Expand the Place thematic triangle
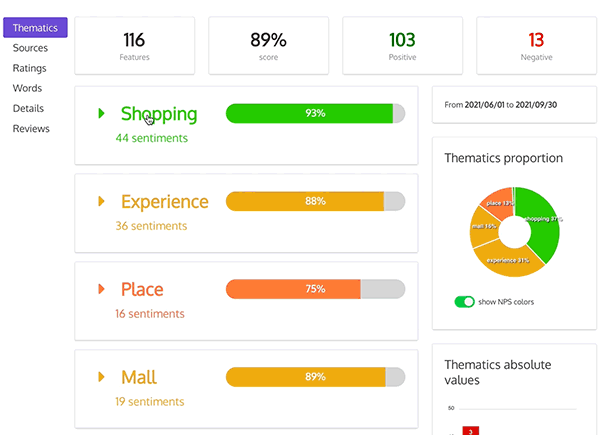The image size is (600, 435). tap(101, 289)
